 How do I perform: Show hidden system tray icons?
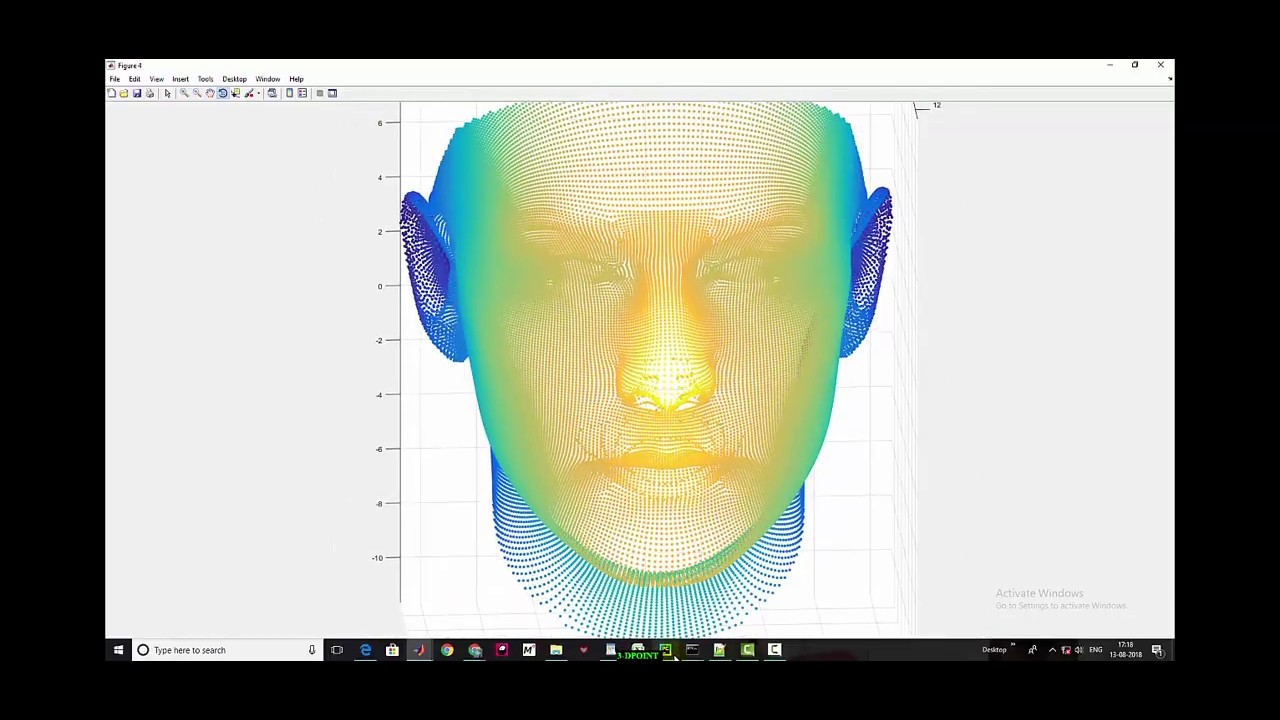1052,650
